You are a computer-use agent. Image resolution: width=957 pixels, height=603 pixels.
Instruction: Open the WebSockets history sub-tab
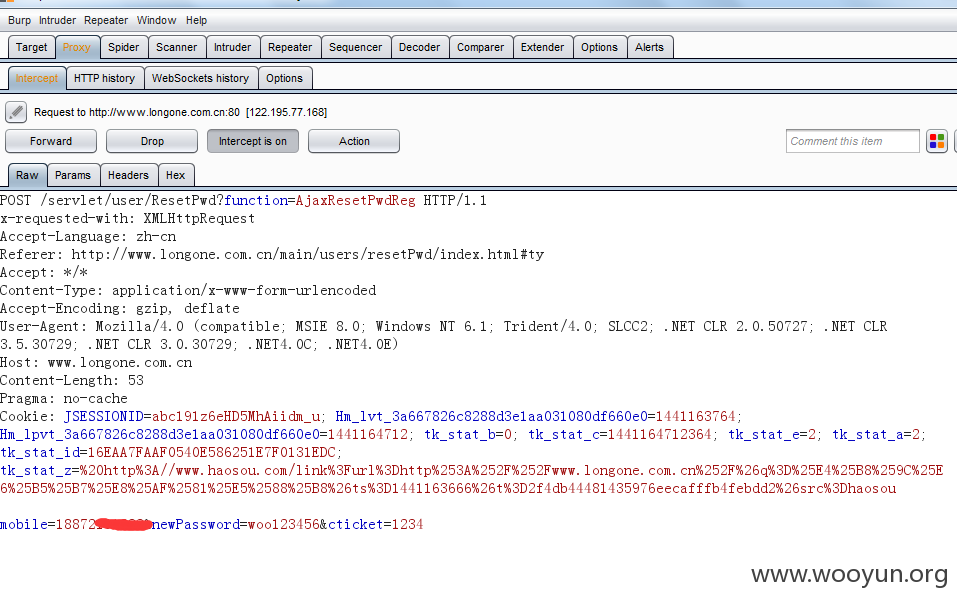[201, 78]
